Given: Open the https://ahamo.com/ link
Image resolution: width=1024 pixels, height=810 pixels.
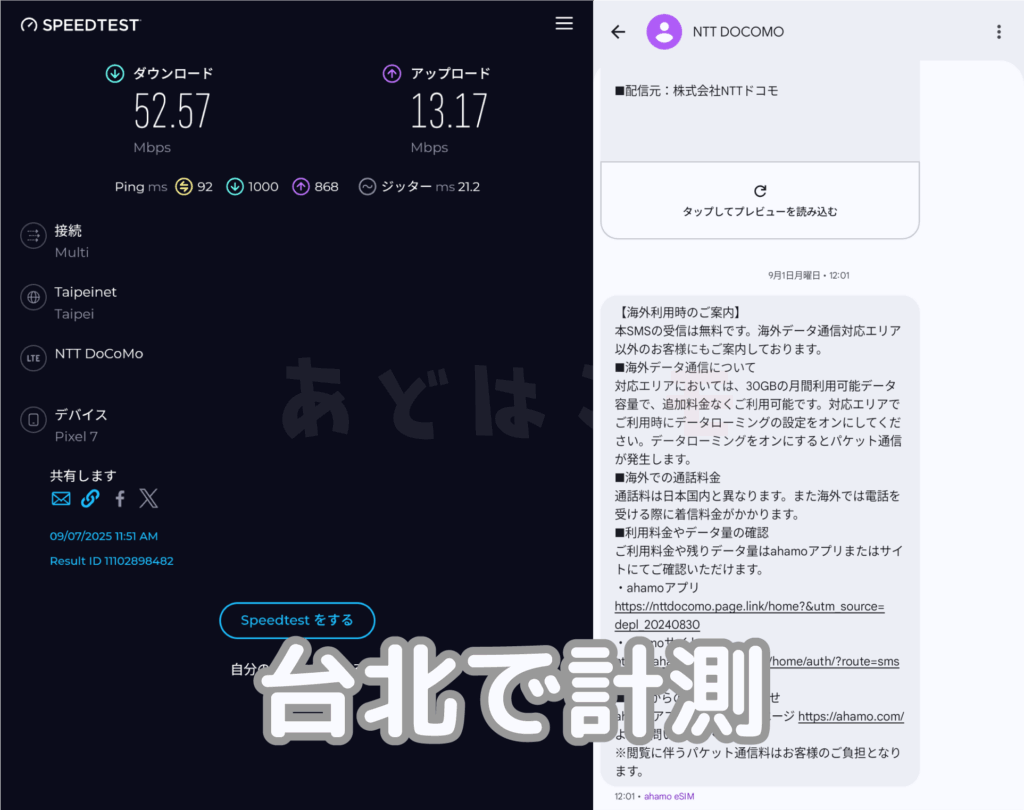Looking at the screenshot, I should point(851,717).
